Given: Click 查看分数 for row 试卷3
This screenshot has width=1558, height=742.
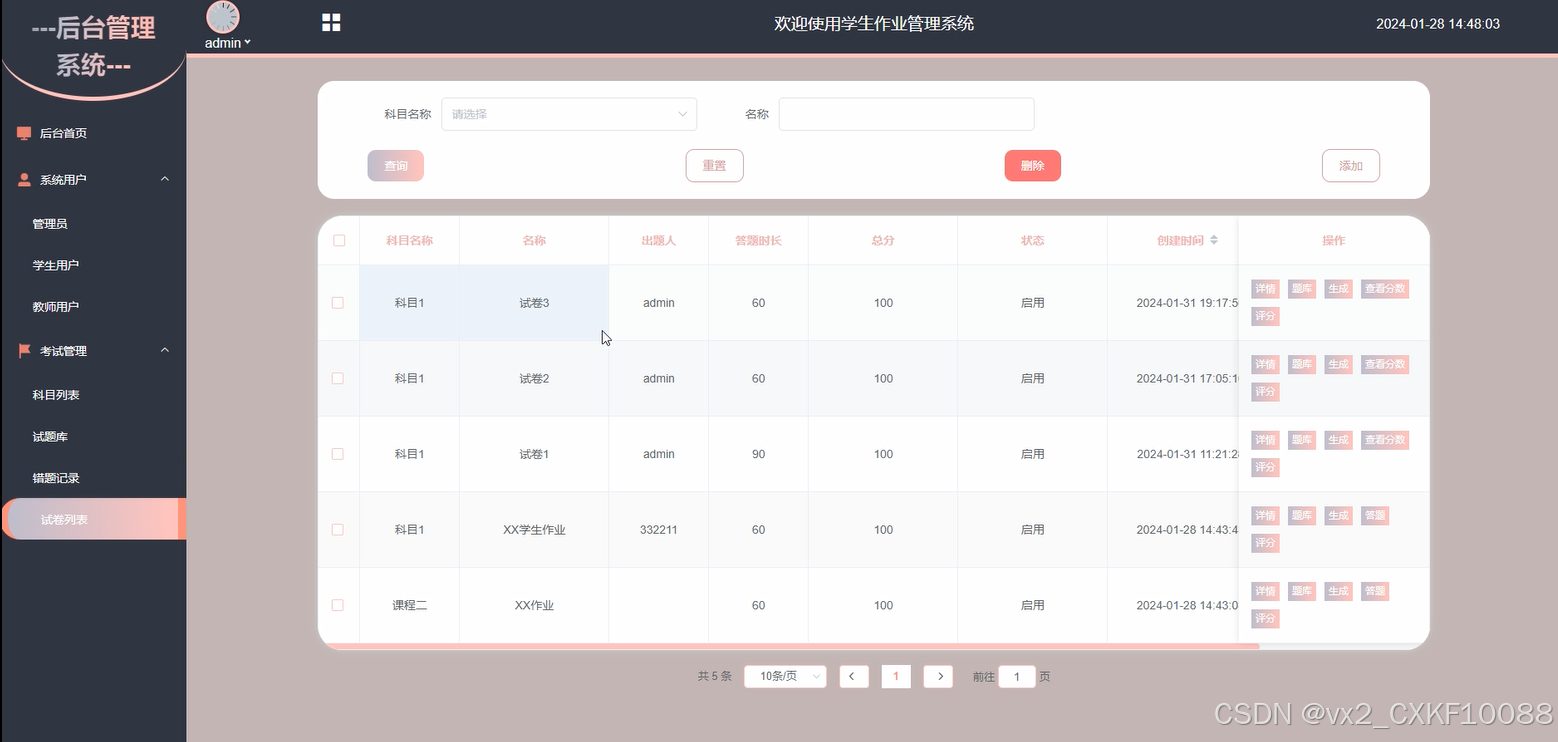Looking at the screenshot, I should tap(1385, 289).
